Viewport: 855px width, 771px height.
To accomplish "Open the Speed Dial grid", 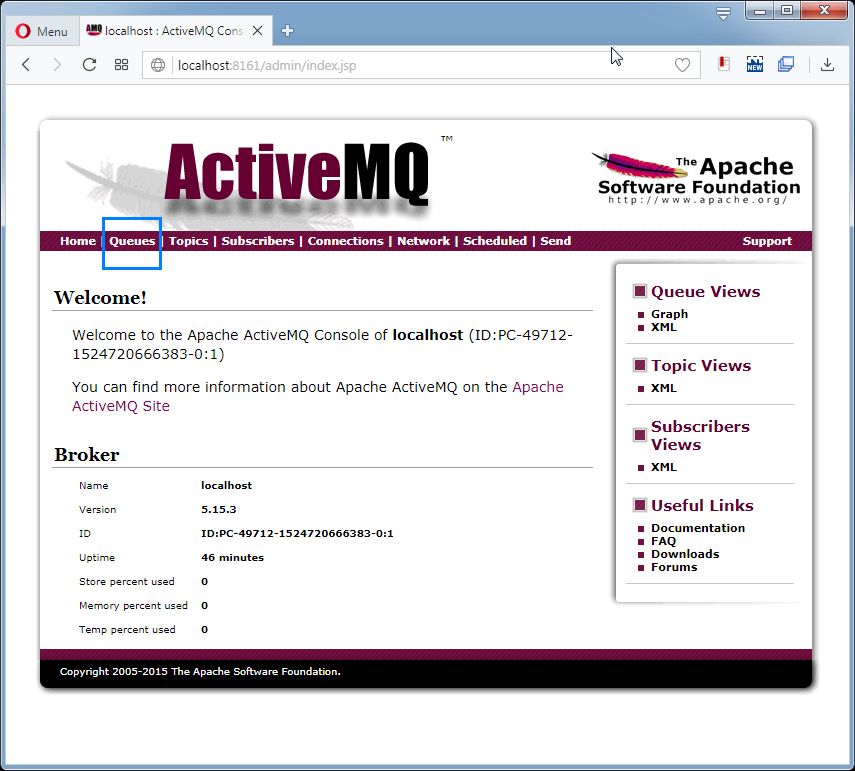I will click(122, 65).
